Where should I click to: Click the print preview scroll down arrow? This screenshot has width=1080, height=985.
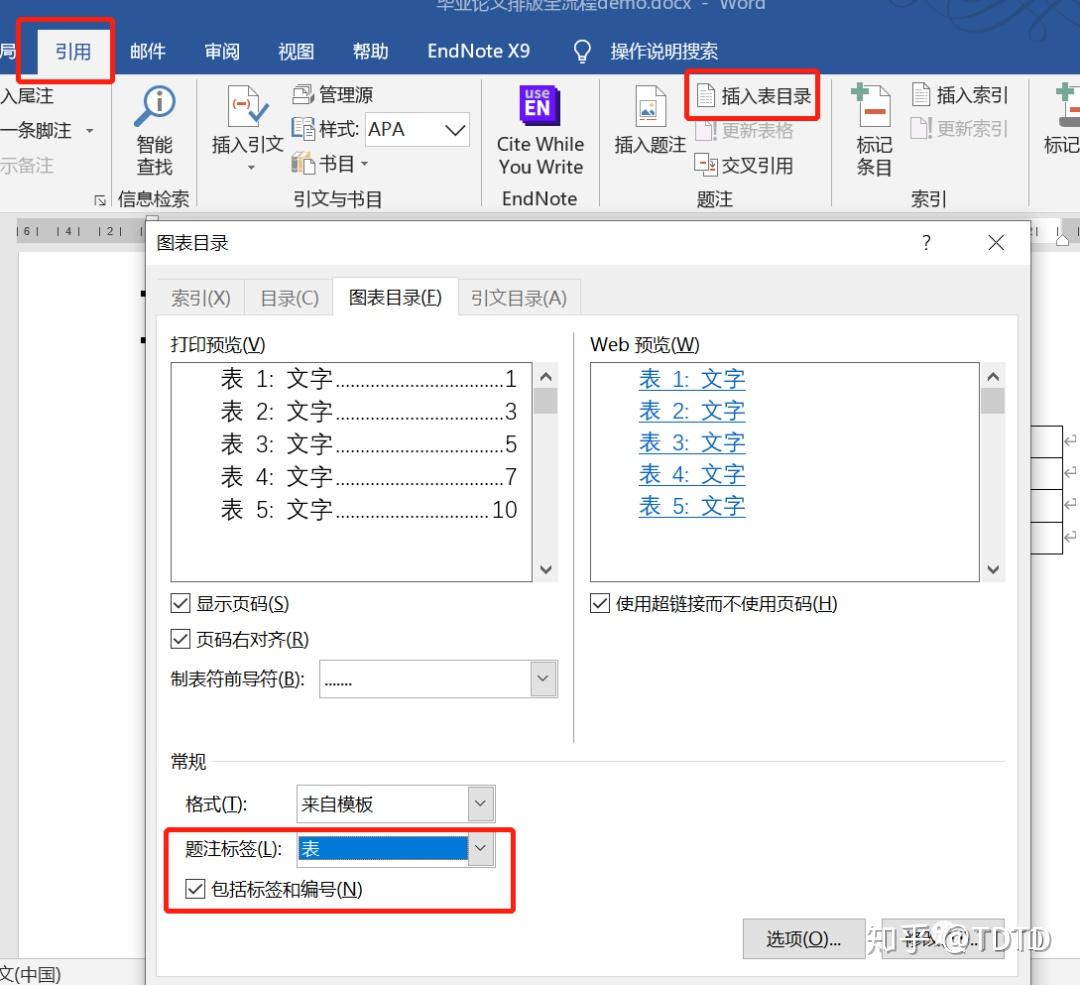(x=546, y=569)
